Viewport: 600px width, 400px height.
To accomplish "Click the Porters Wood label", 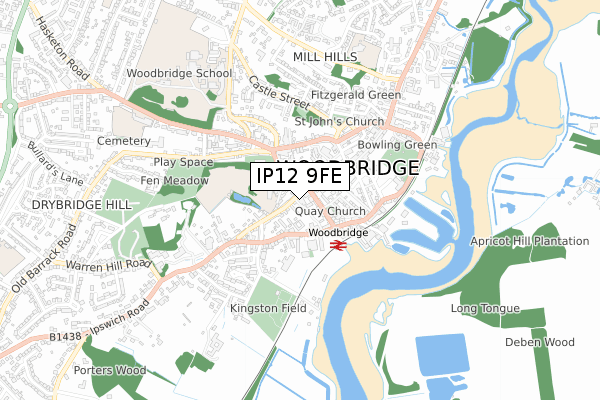I will 110,371.
